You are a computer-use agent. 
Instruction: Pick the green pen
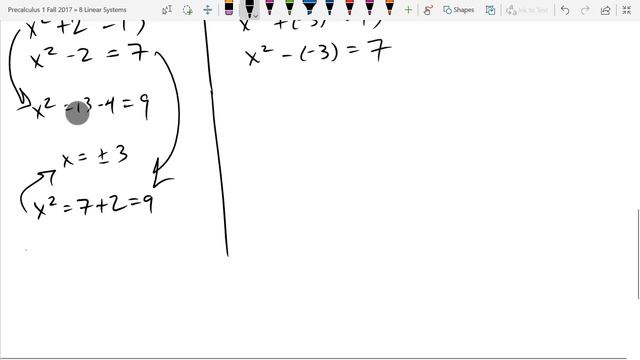[x=289, y=8]
